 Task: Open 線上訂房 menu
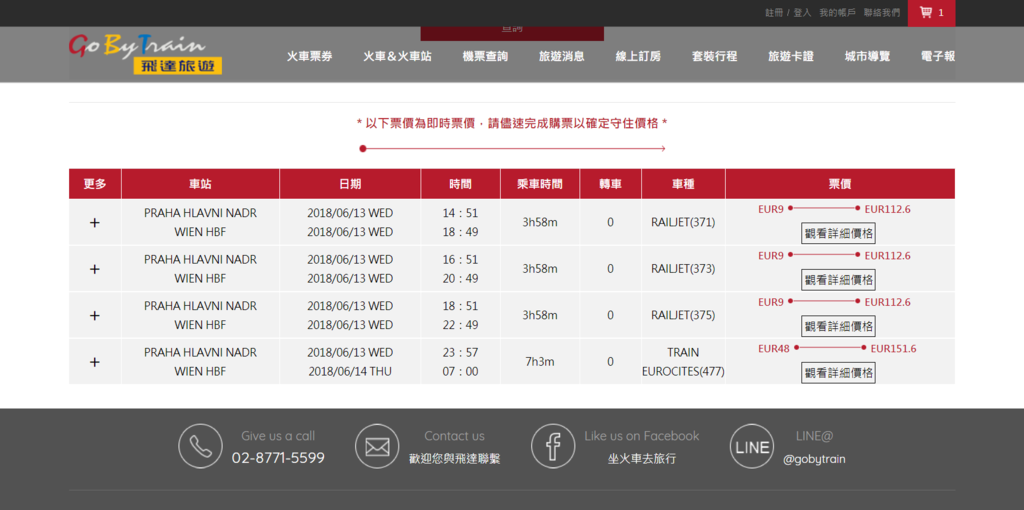(638, 56)
